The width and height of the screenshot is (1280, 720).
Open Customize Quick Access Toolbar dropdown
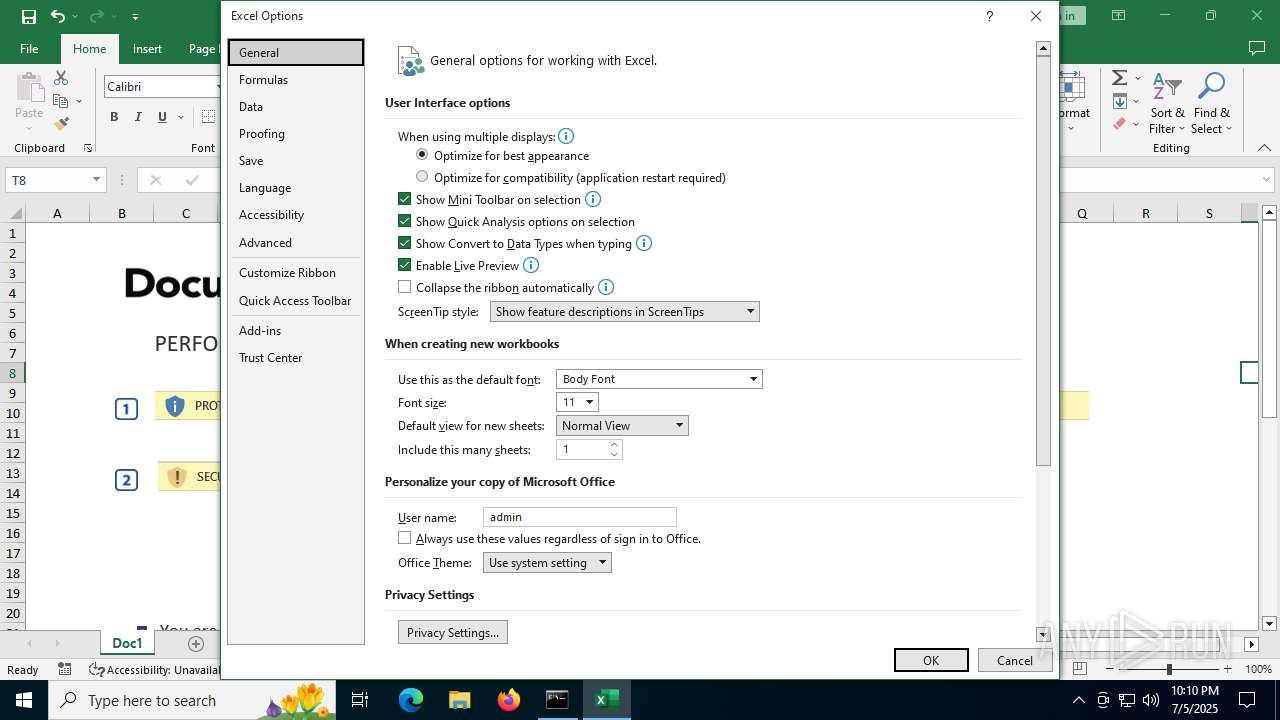tap(135, 16)
